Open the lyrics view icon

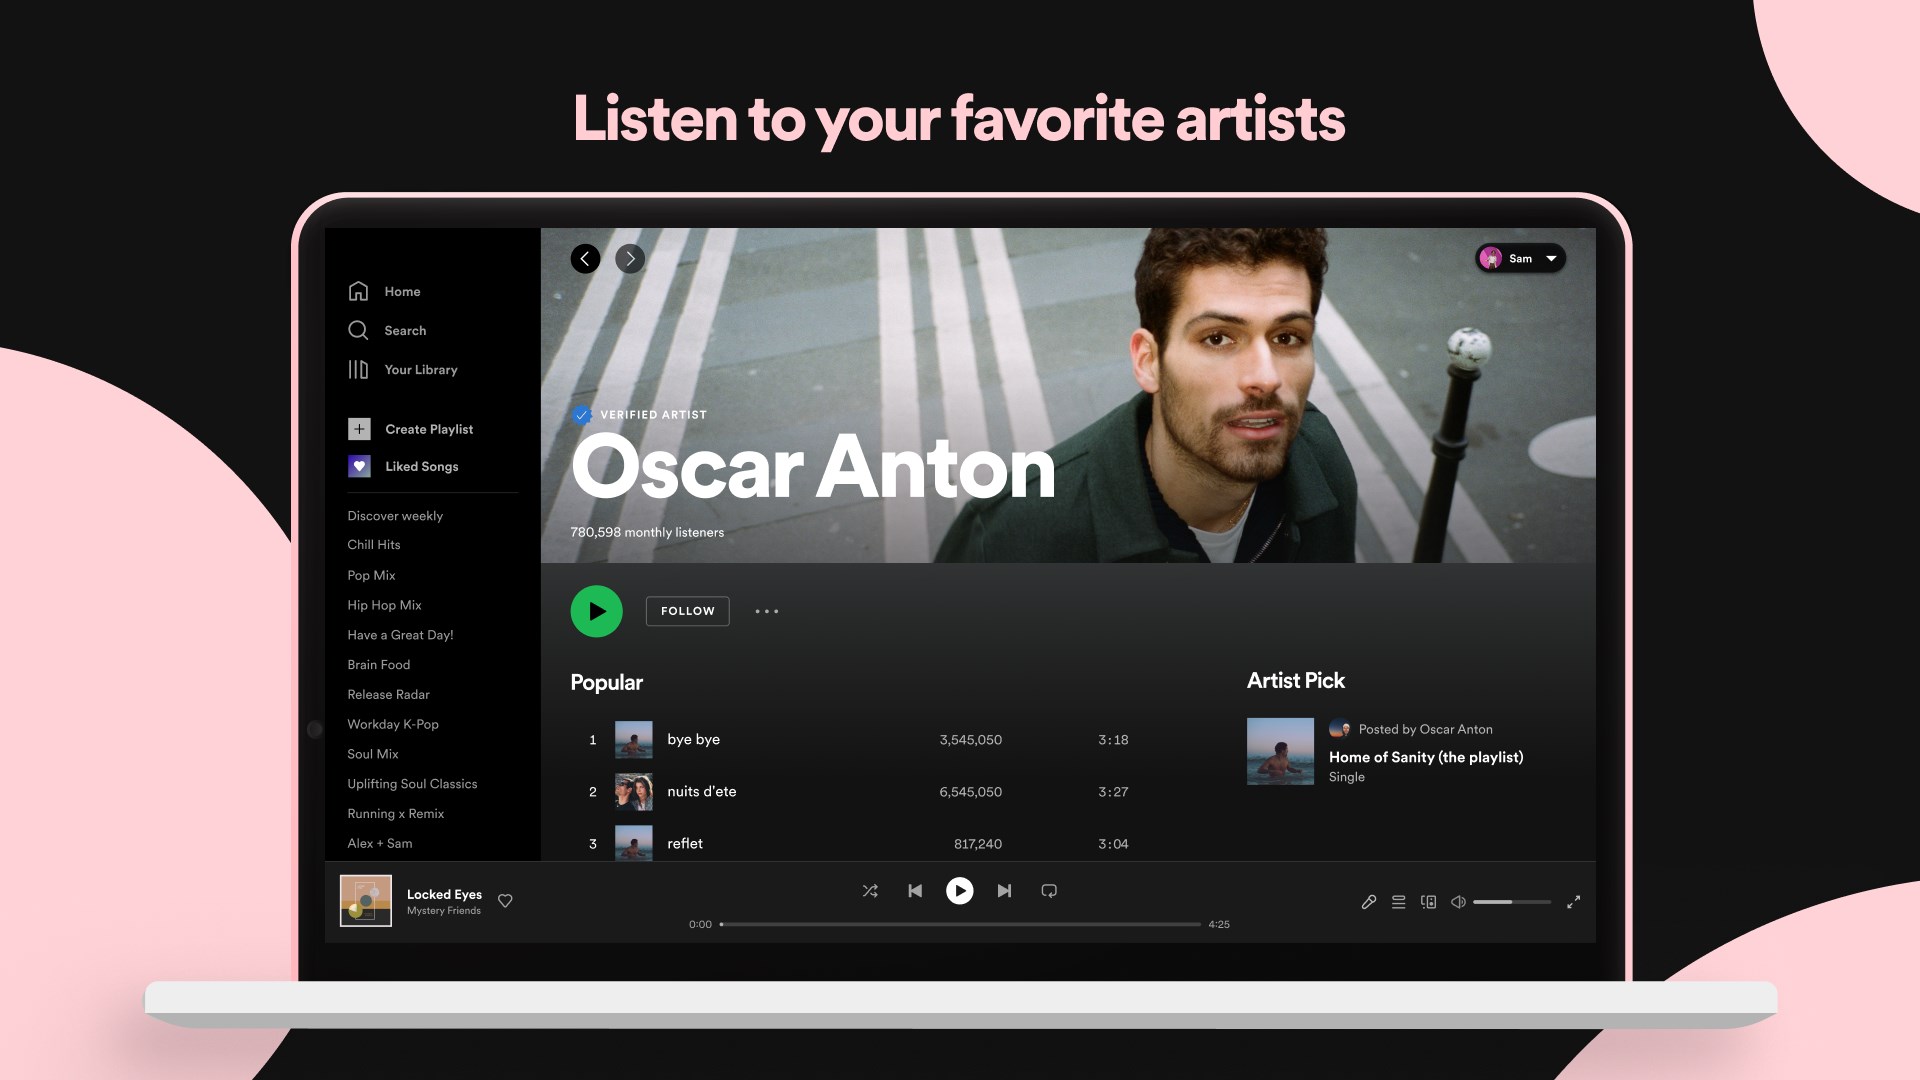[x=1369, y=901]
